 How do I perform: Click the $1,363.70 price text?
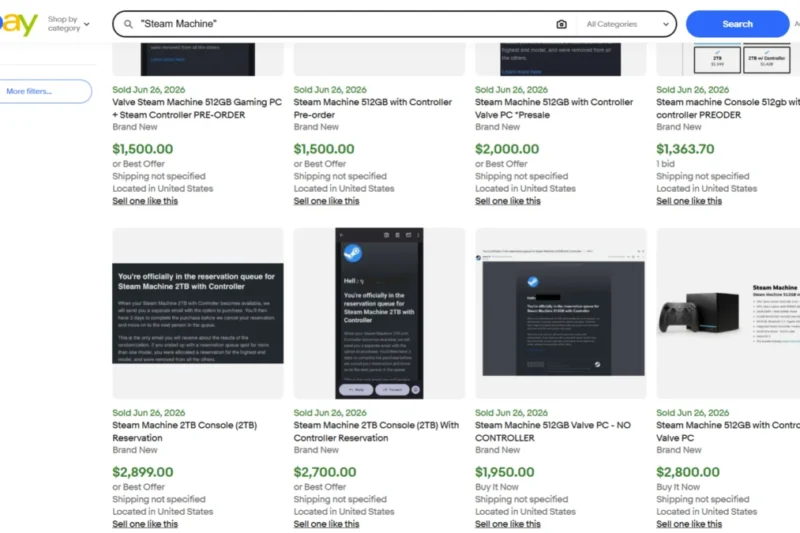coord(685,149)
